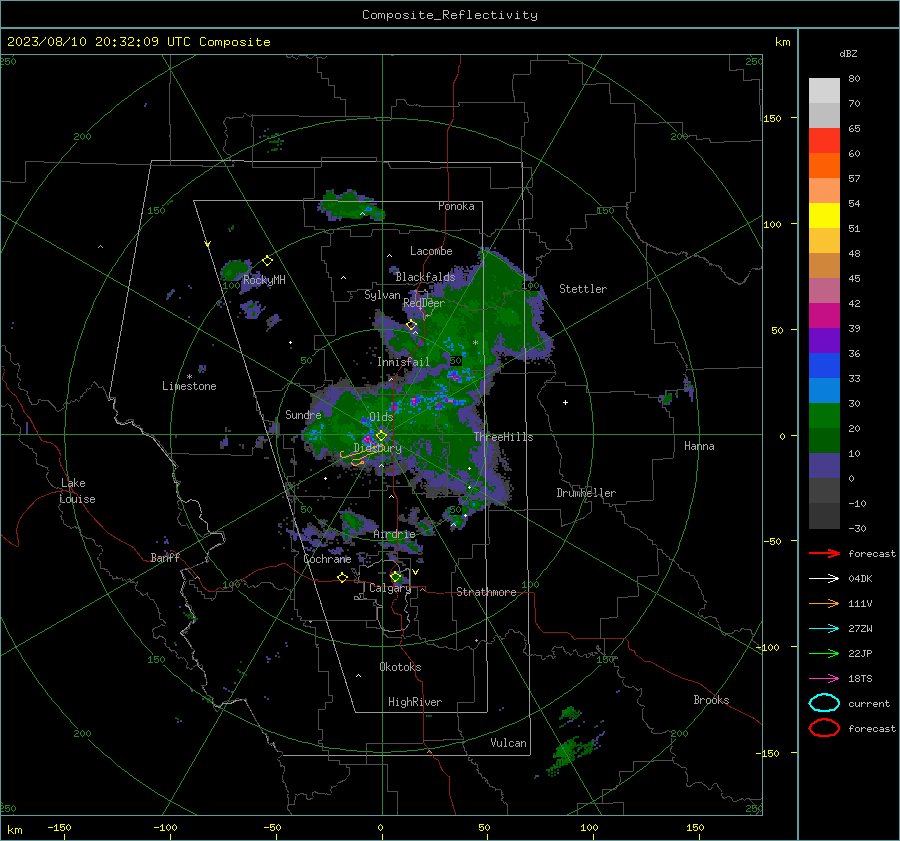Click the cyan 27ZW arrow icon

824,629
